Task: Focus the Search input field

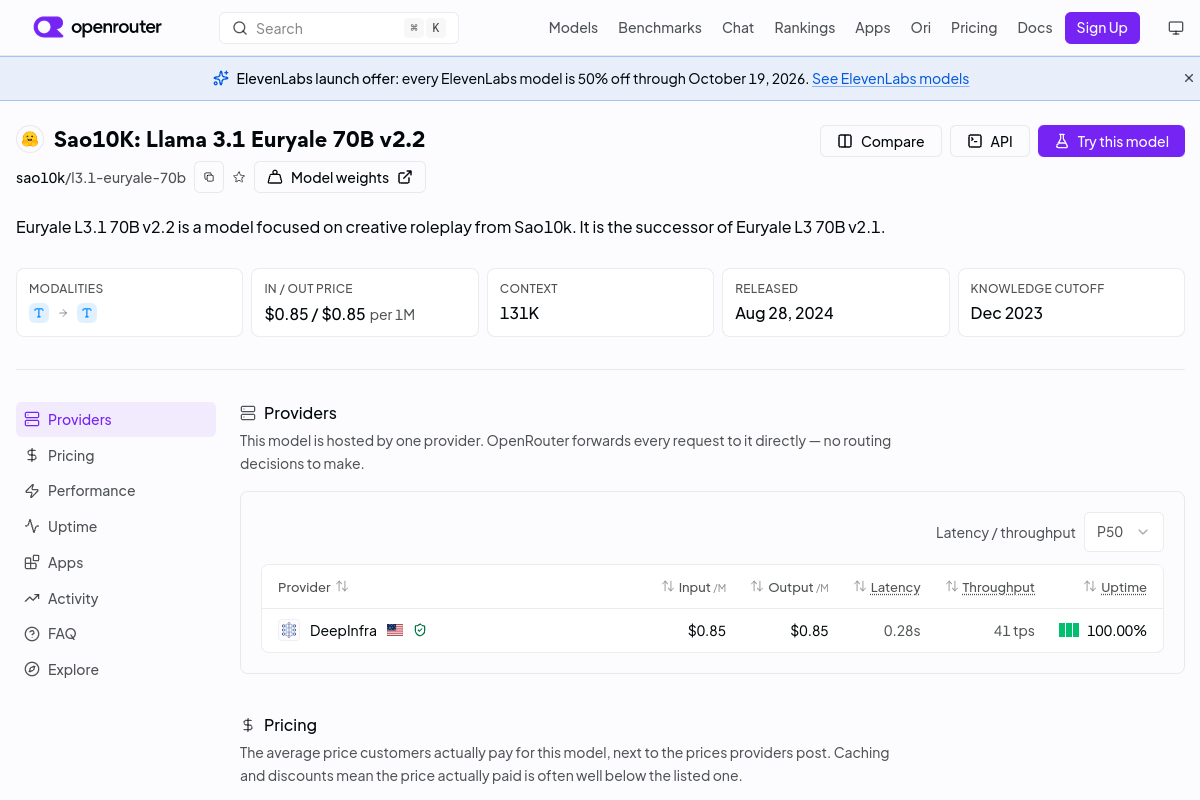Action: (x=339, y=28)
